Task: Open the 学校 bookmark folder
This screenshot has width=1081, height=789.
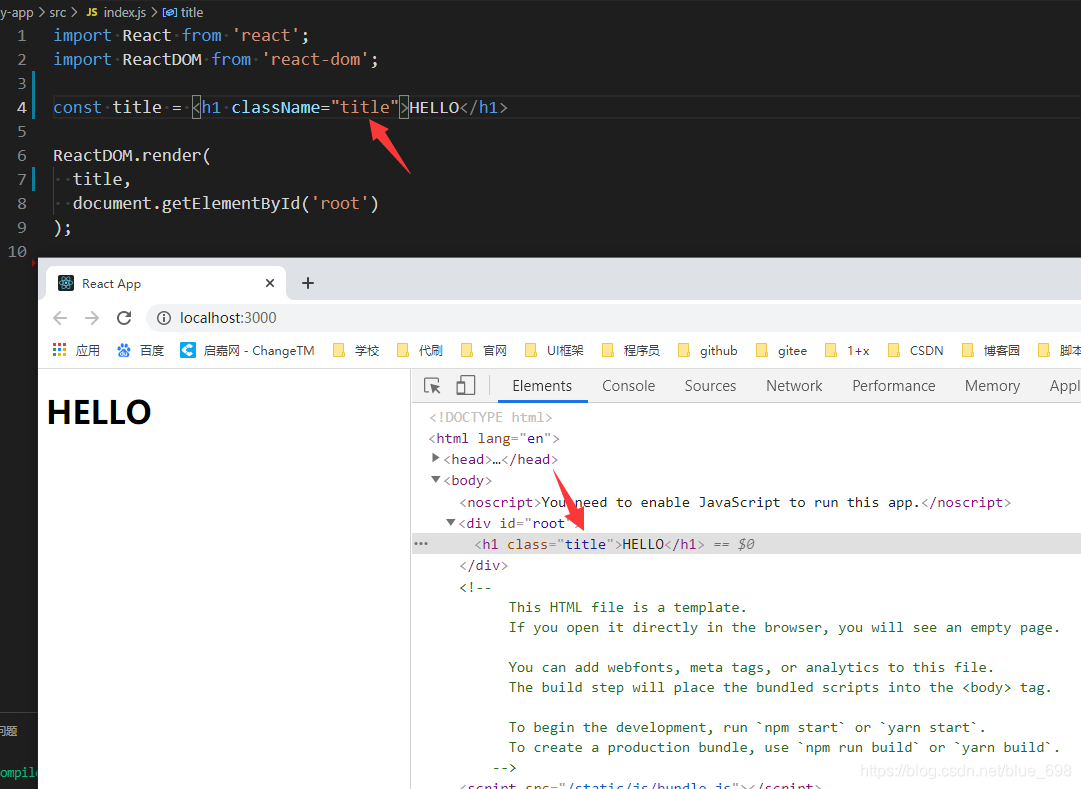Action: click(x=356, y=350)
